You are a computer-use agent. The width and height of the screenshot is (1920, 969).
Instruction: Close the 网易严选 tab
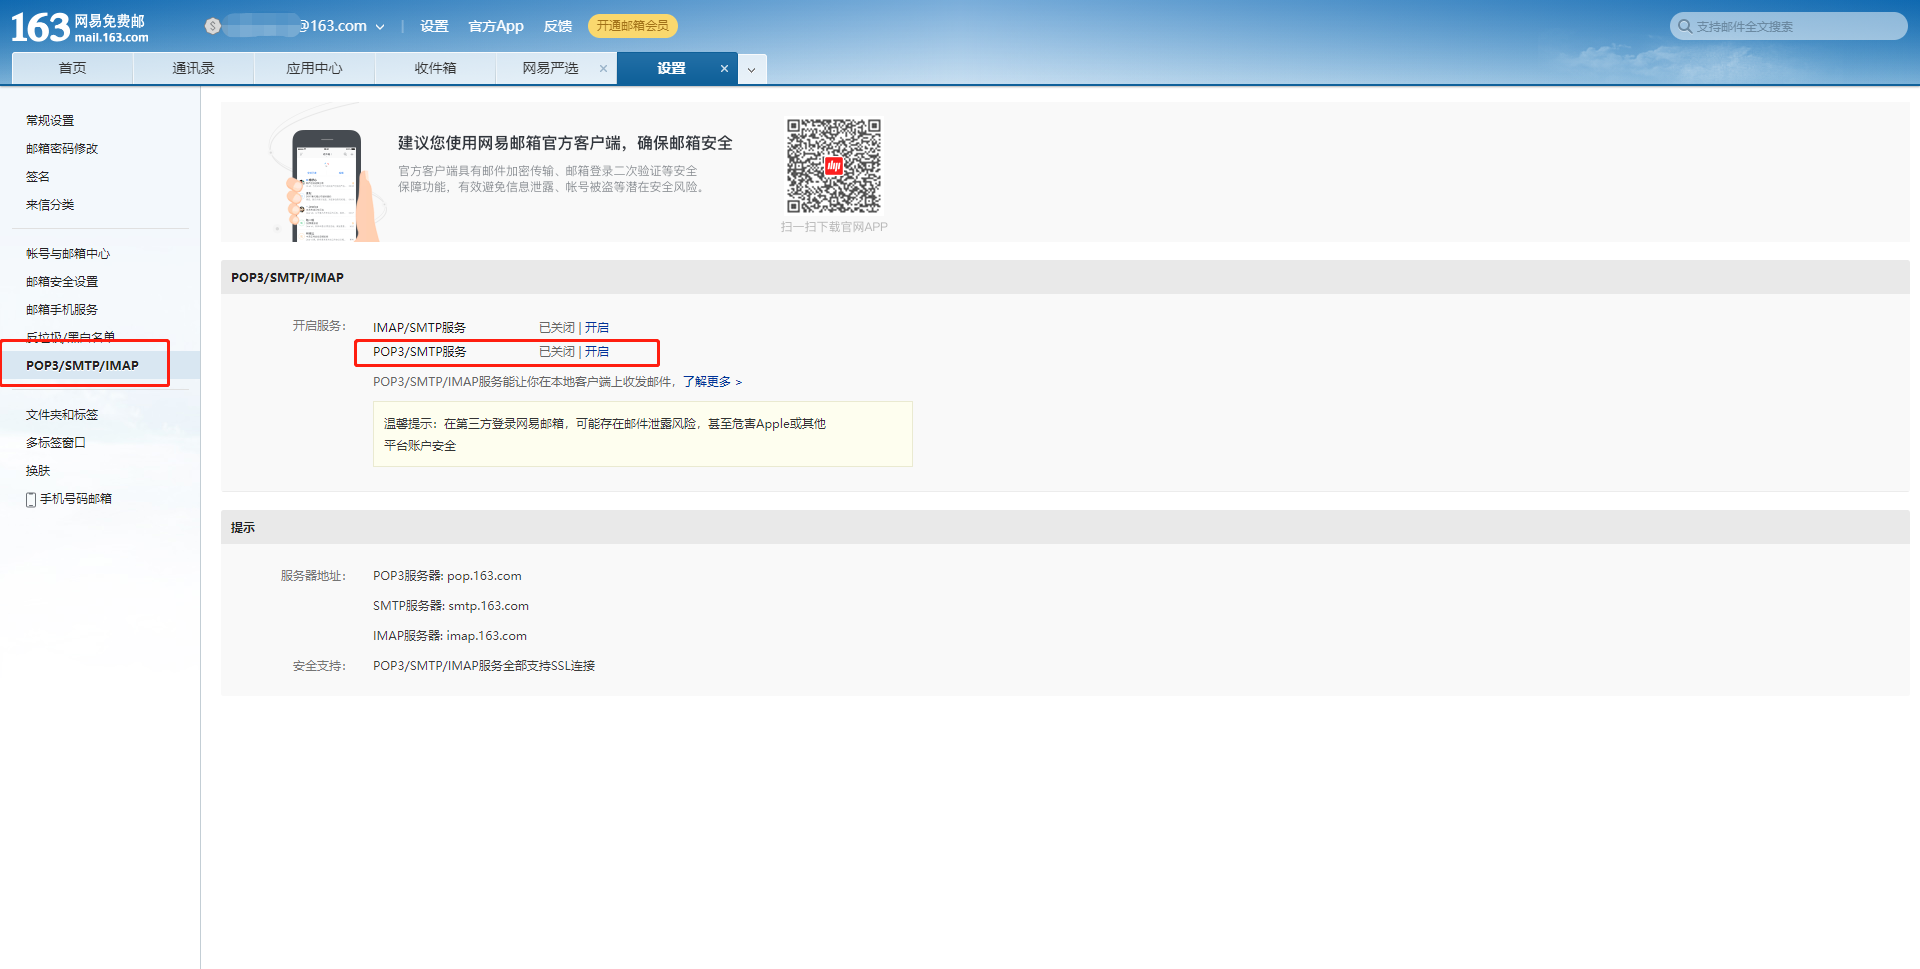pos(603,68)
